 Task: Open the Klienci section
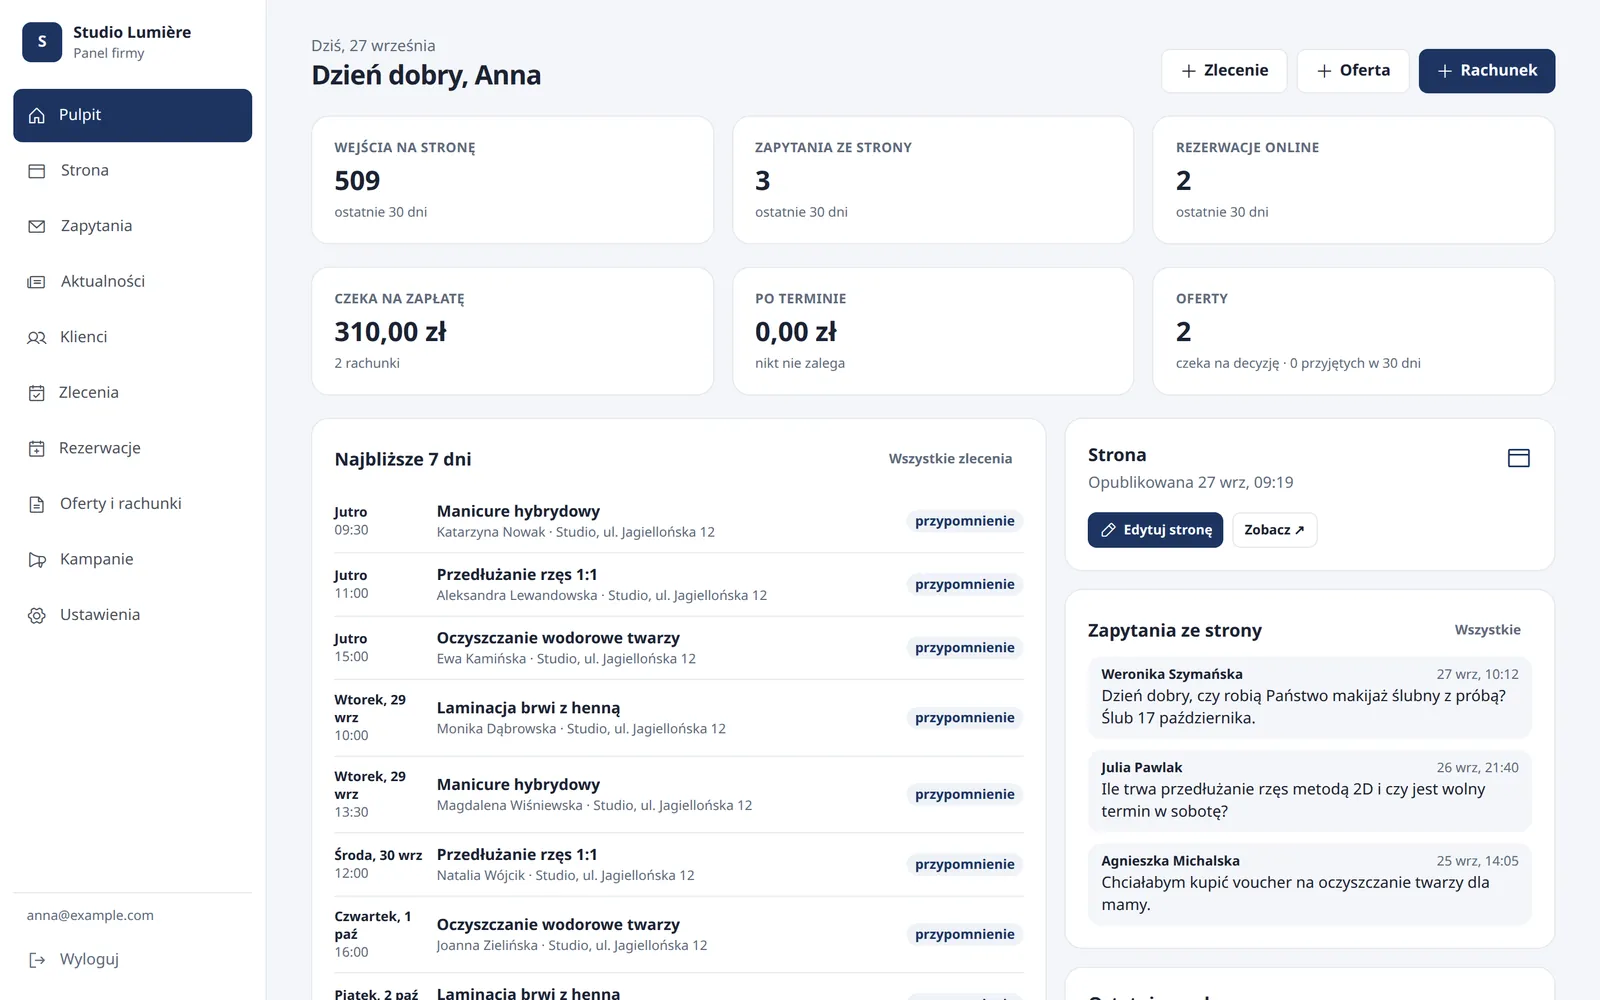(x=132, y=337)
